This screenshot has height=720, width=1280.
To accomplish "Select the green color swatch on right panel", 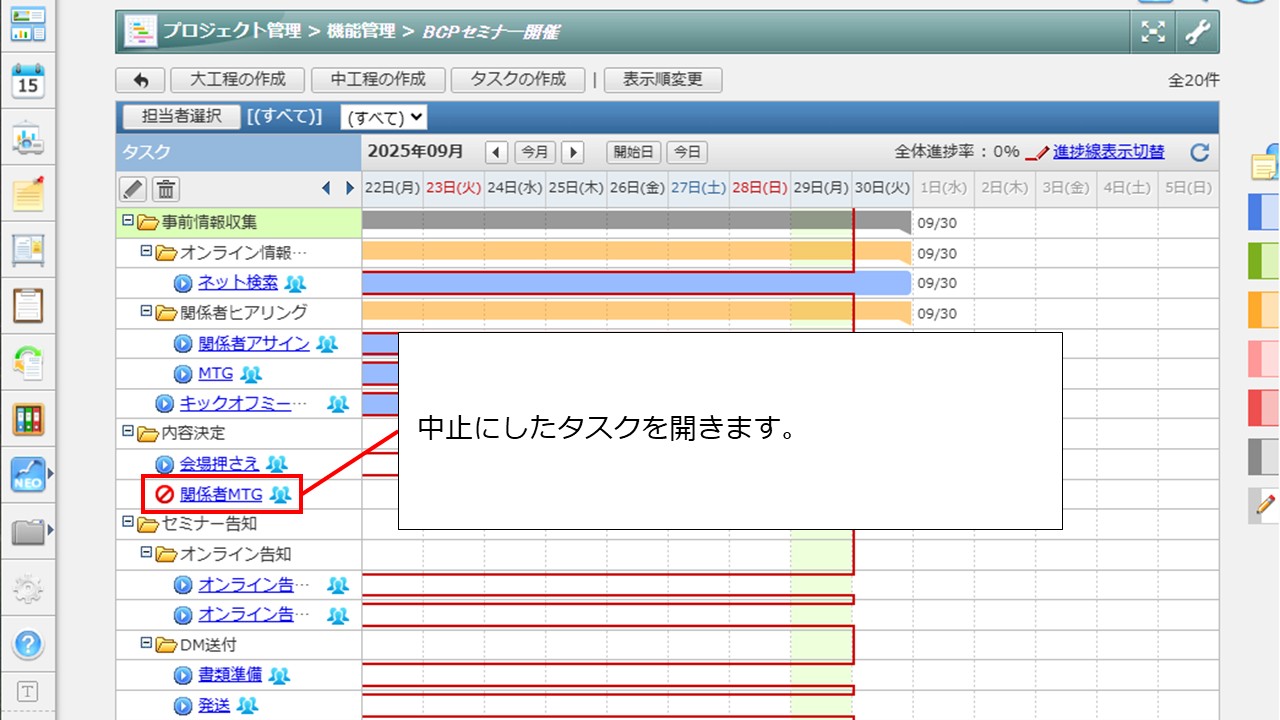I will (1263, 261).
